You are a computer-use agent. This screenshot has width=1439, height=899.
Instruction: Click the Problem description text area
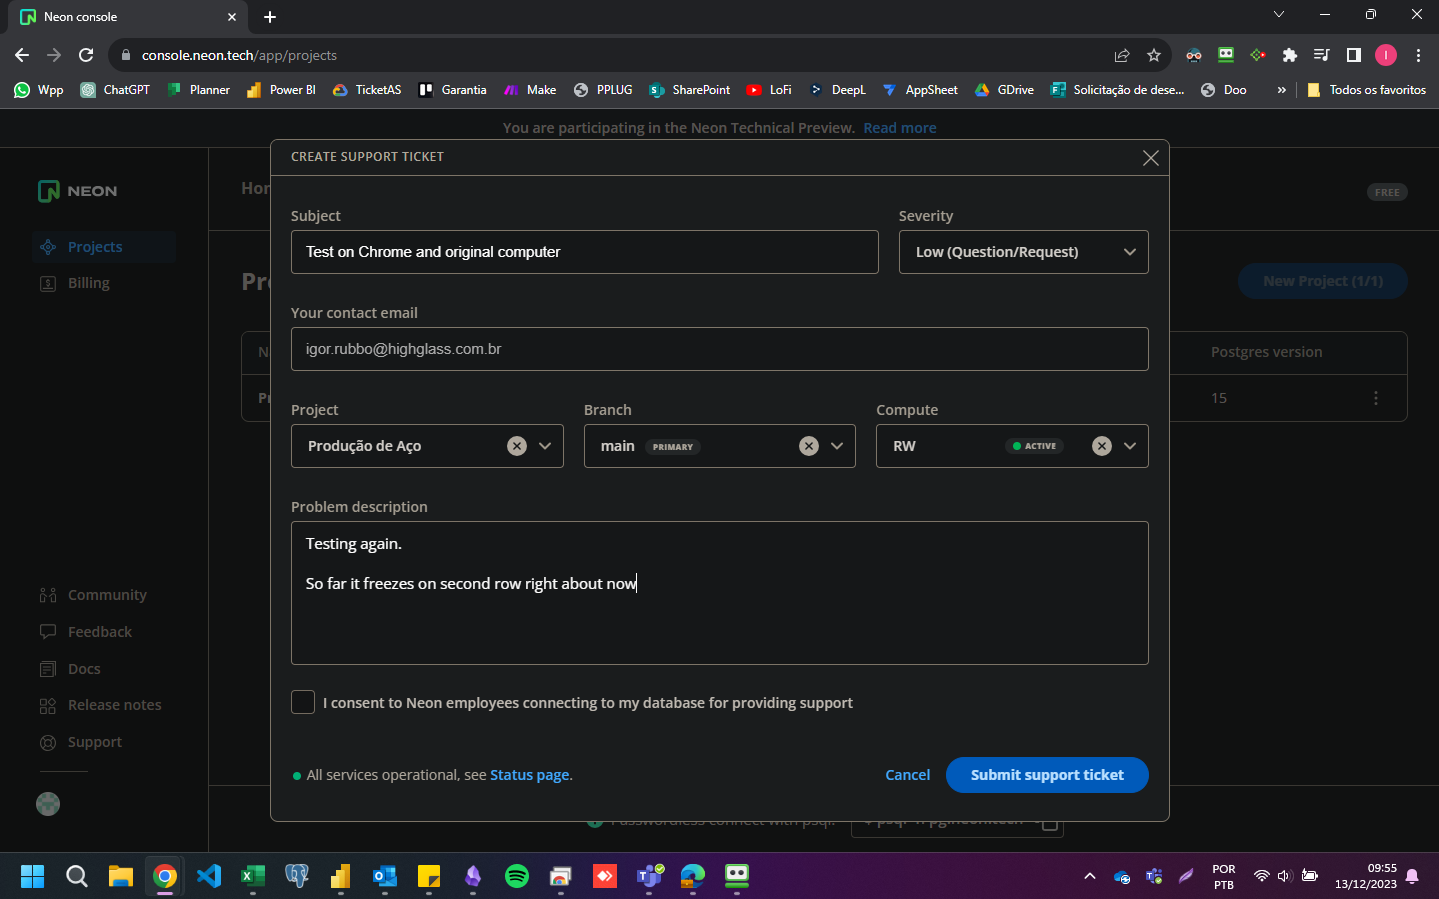pos(719,593)
